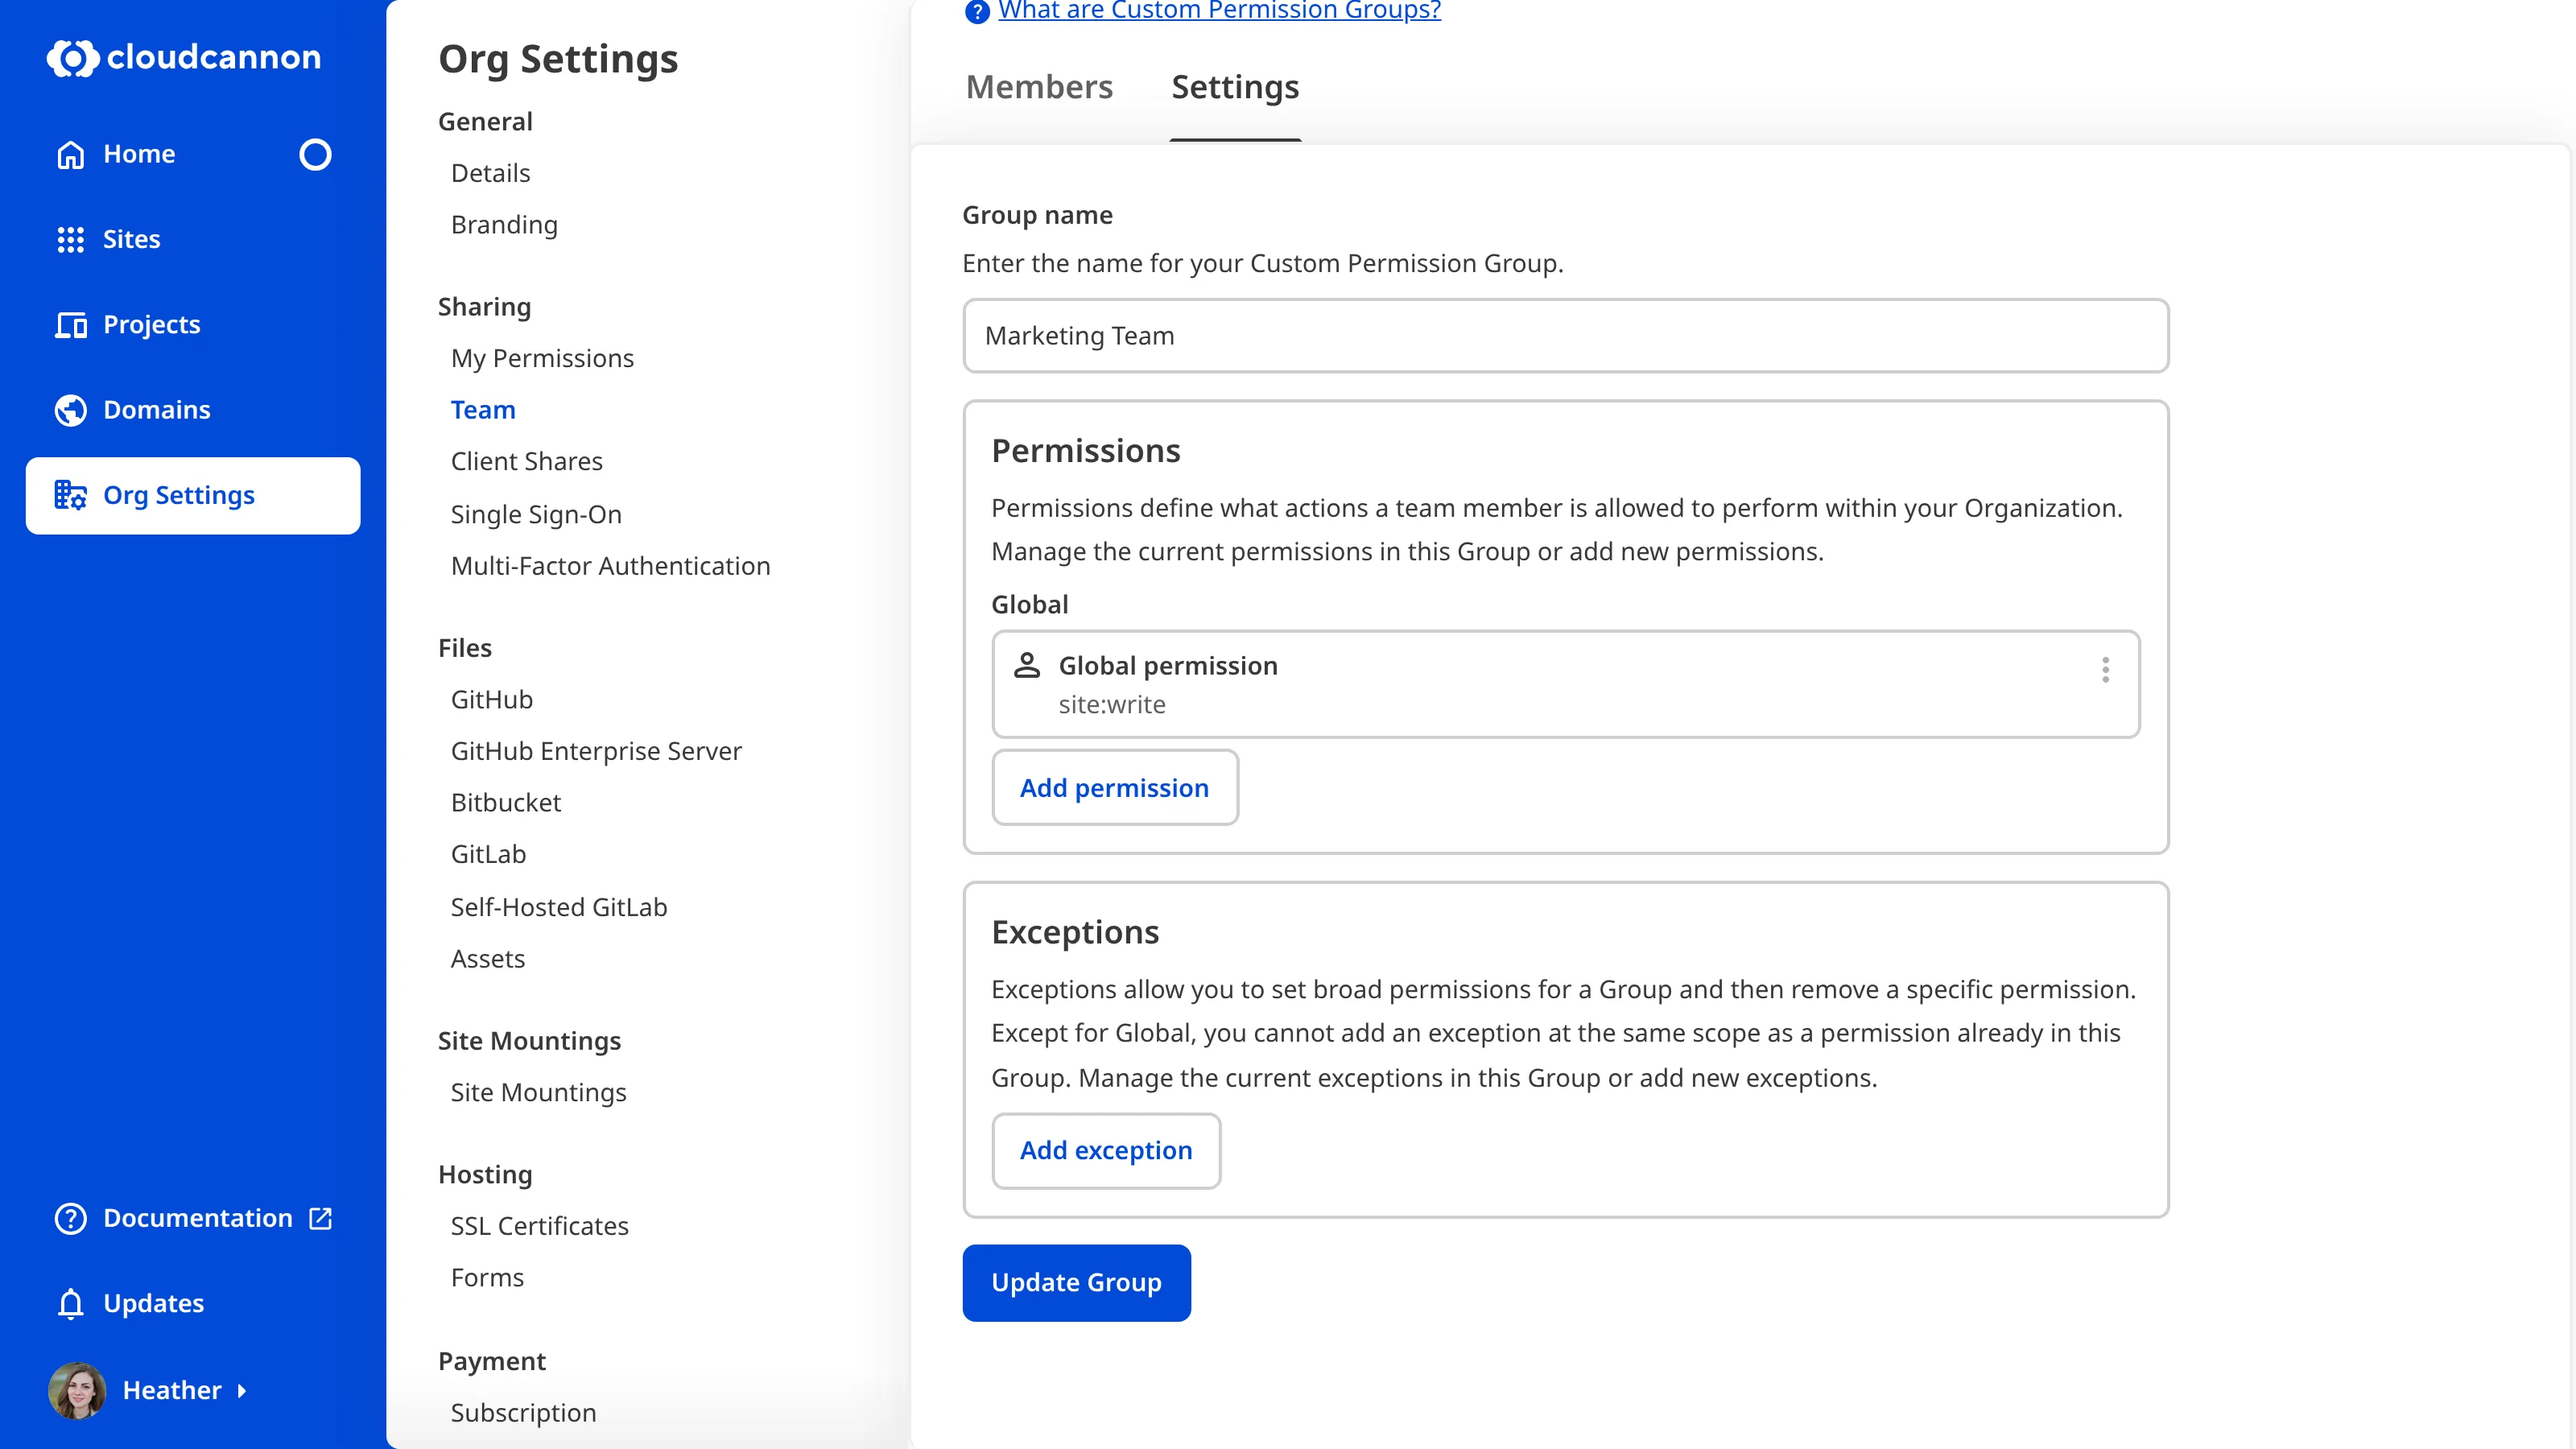Screen dimensions: 2576x1449
Task: Click the Global permission person icon
Action: point(1027,665)
